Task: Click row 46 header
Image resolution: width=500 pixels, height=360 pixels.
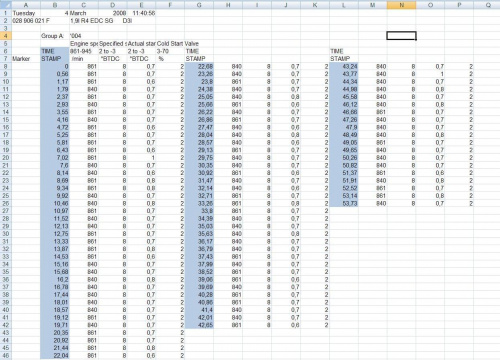Action: 6,355
